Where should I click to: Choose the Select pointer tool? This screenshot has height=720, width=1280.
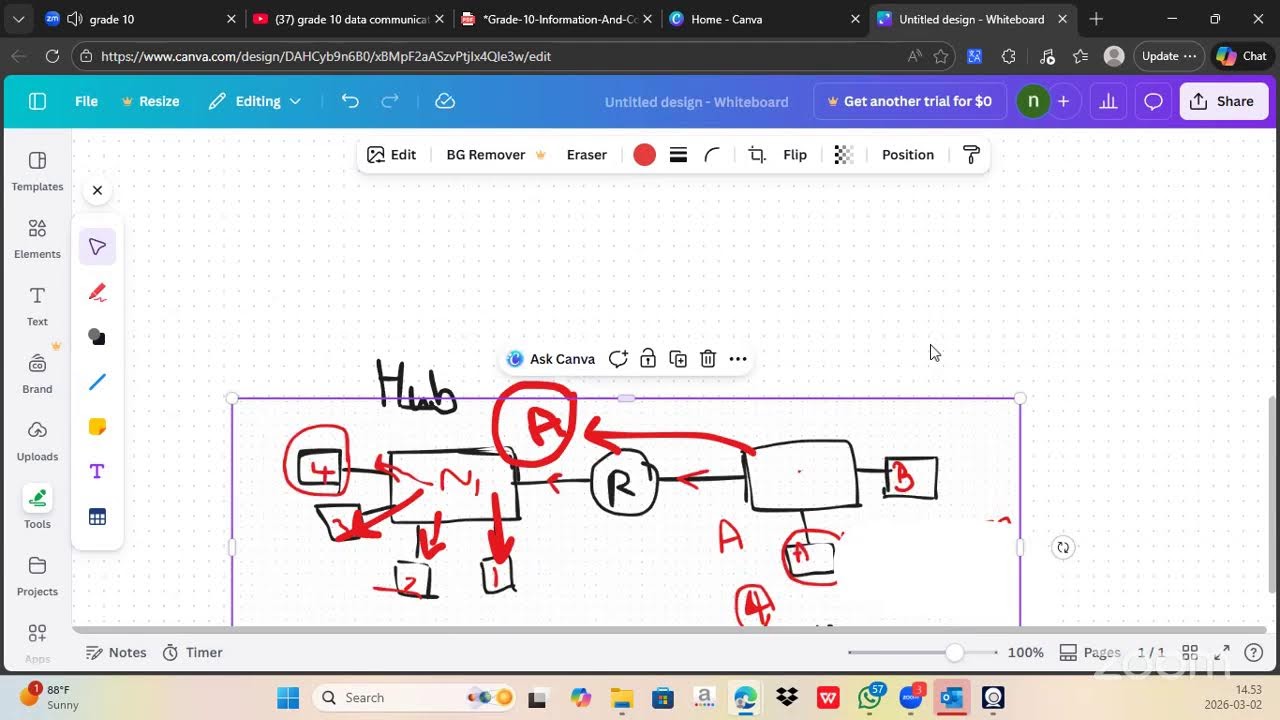point(97,247)
